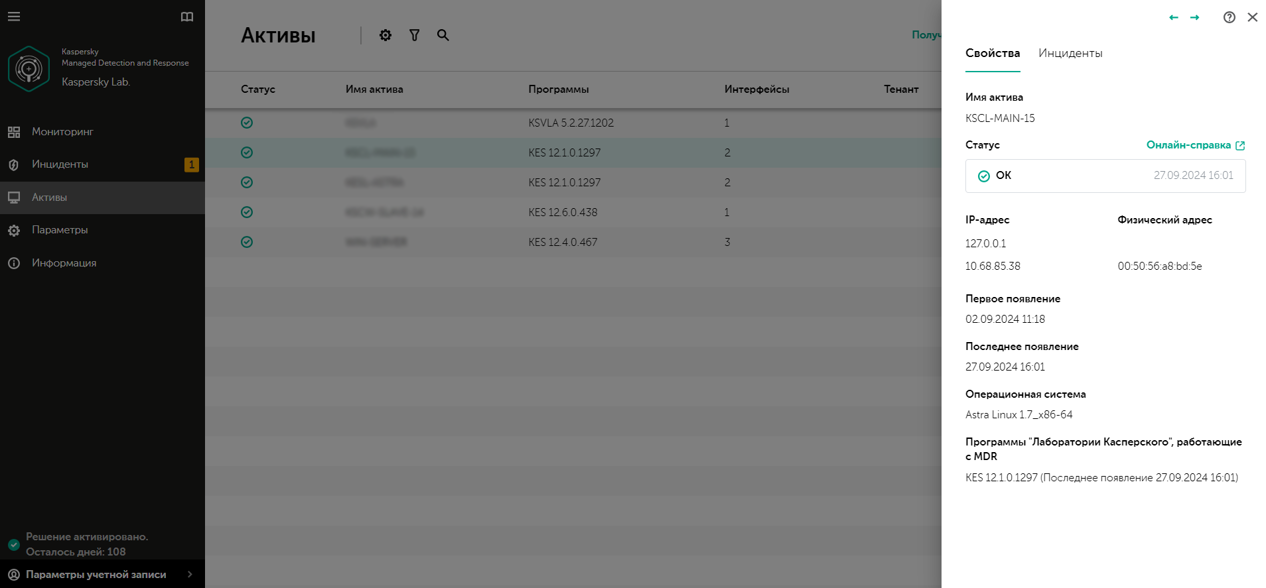Go to previous asset arrow

click(1174, 17)
